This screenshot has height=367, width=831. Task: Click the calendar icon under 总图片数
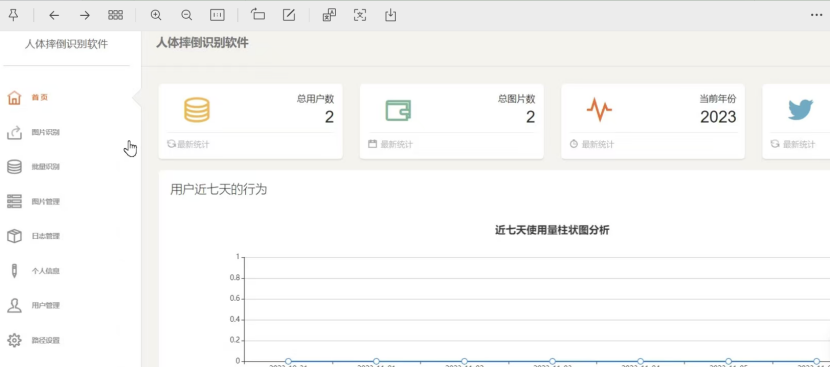(373, 144)
